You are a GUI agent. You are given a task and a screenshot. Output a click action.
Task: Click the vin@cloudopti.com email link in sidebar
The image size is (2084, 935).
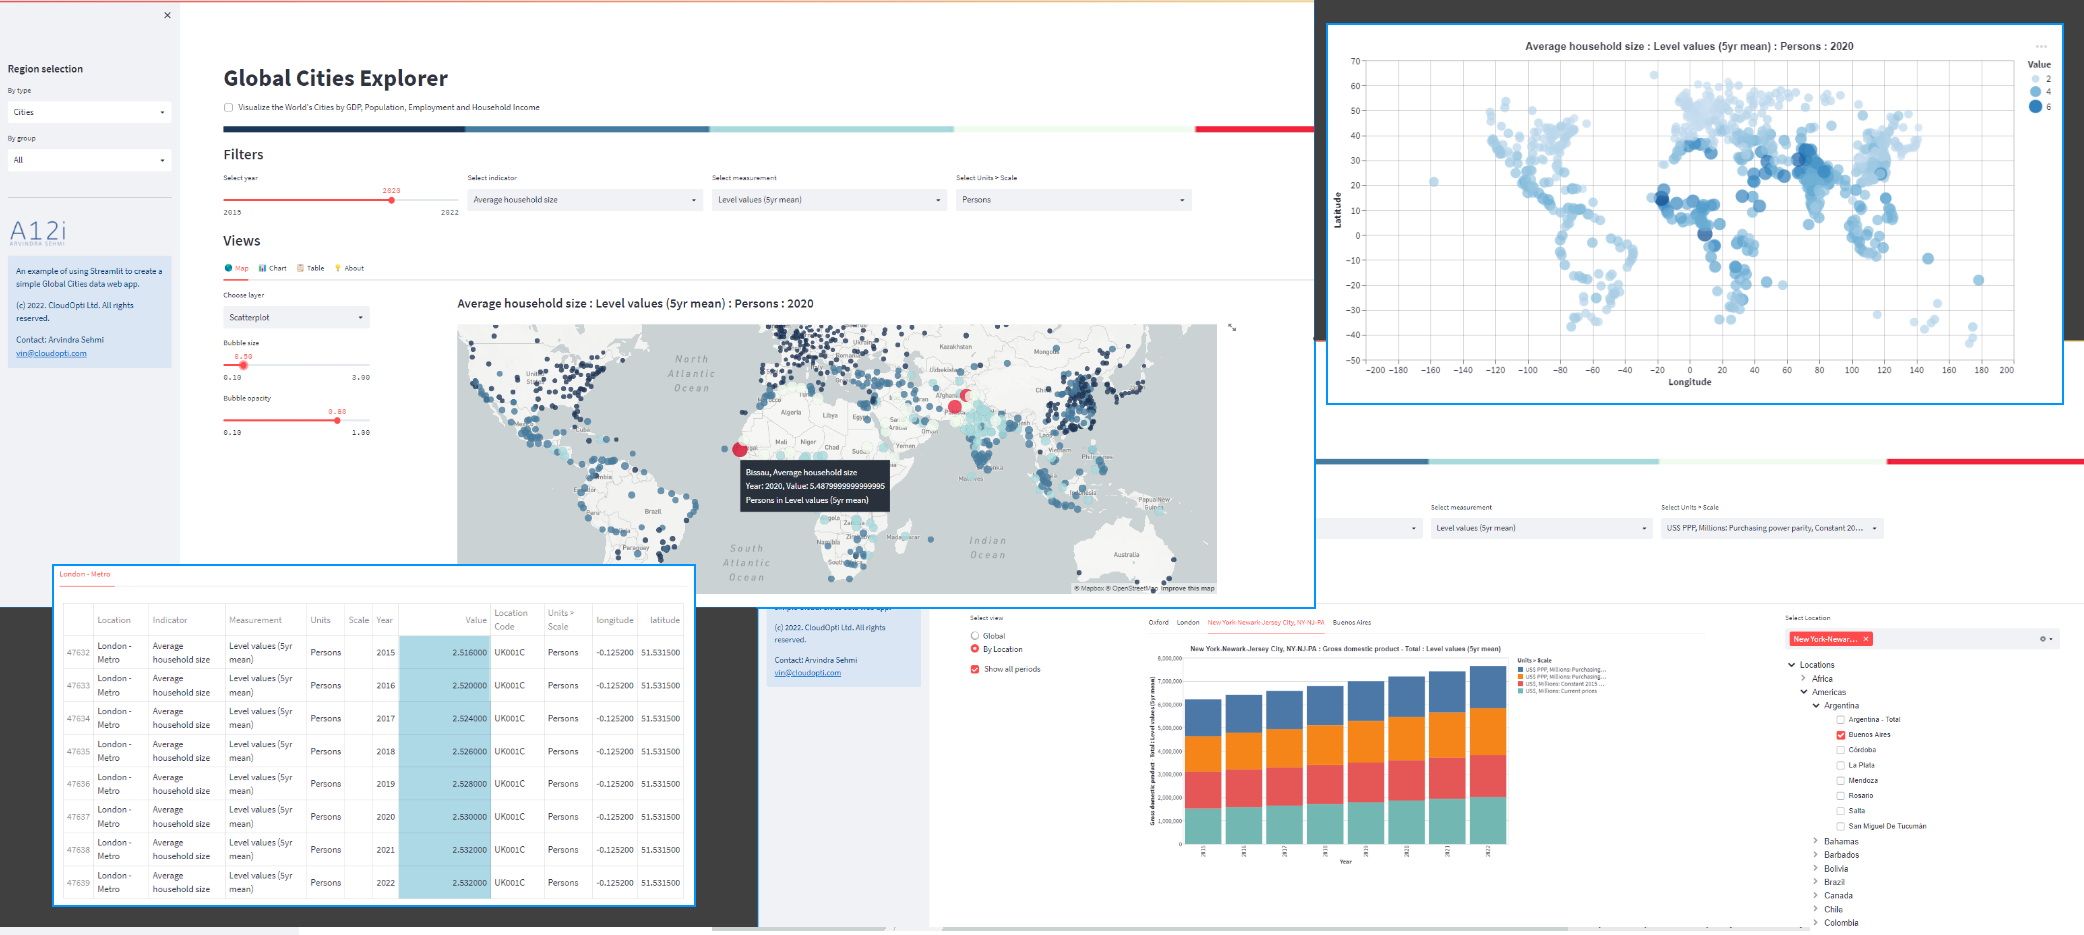[x=51, y=354]
